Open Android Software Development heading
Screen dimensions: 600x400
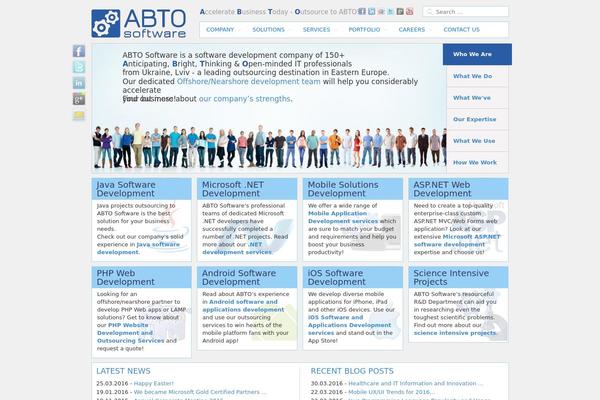click(x=239, y=278)
